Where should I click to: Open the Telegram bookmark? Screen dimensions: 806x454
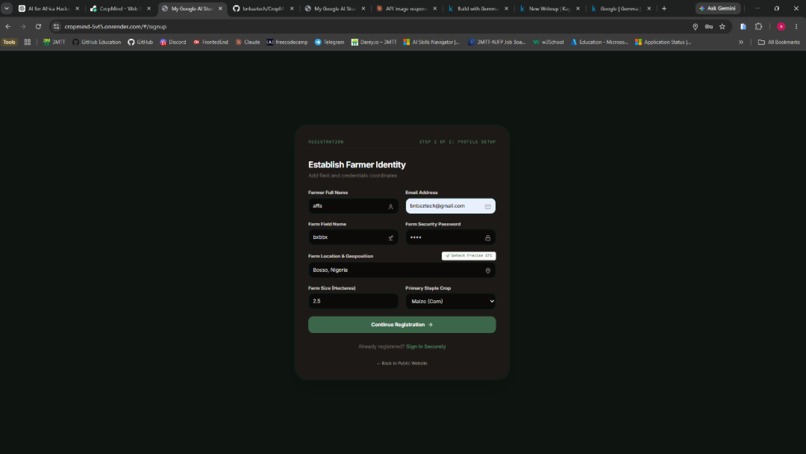pyautogui.click(x=329, y=42)
